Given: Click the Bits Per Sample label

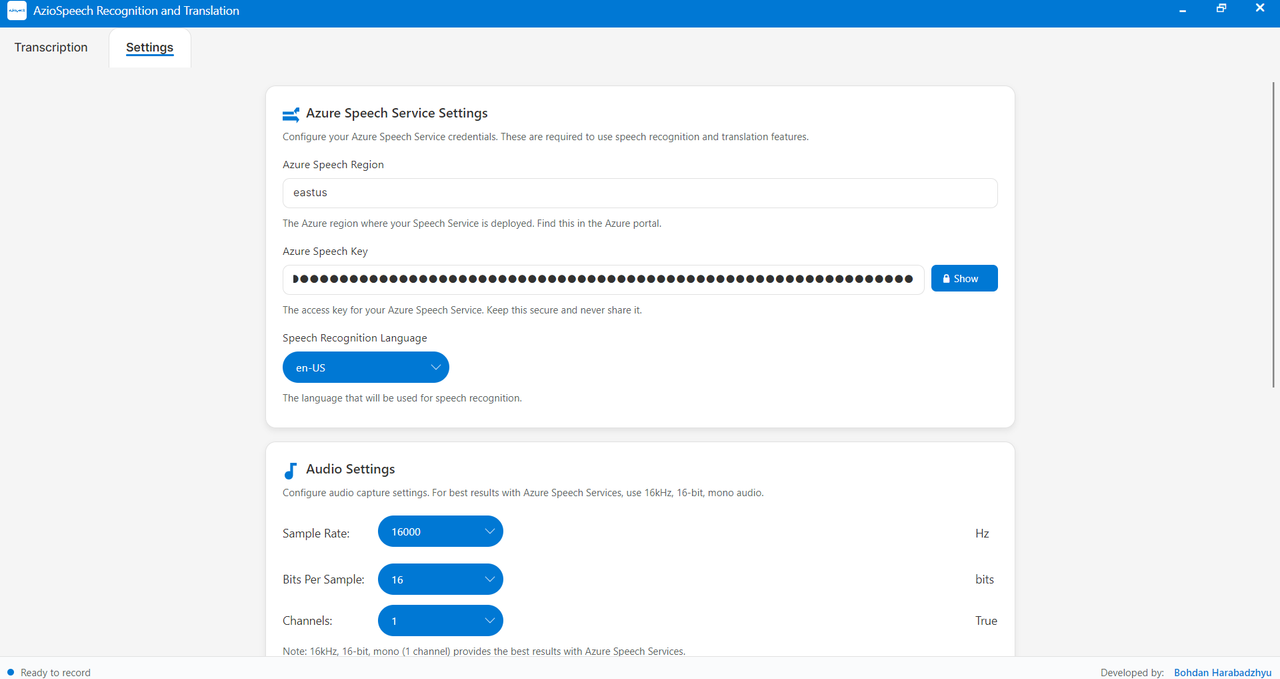Looking at the screenshot, I should coord(323,580).
